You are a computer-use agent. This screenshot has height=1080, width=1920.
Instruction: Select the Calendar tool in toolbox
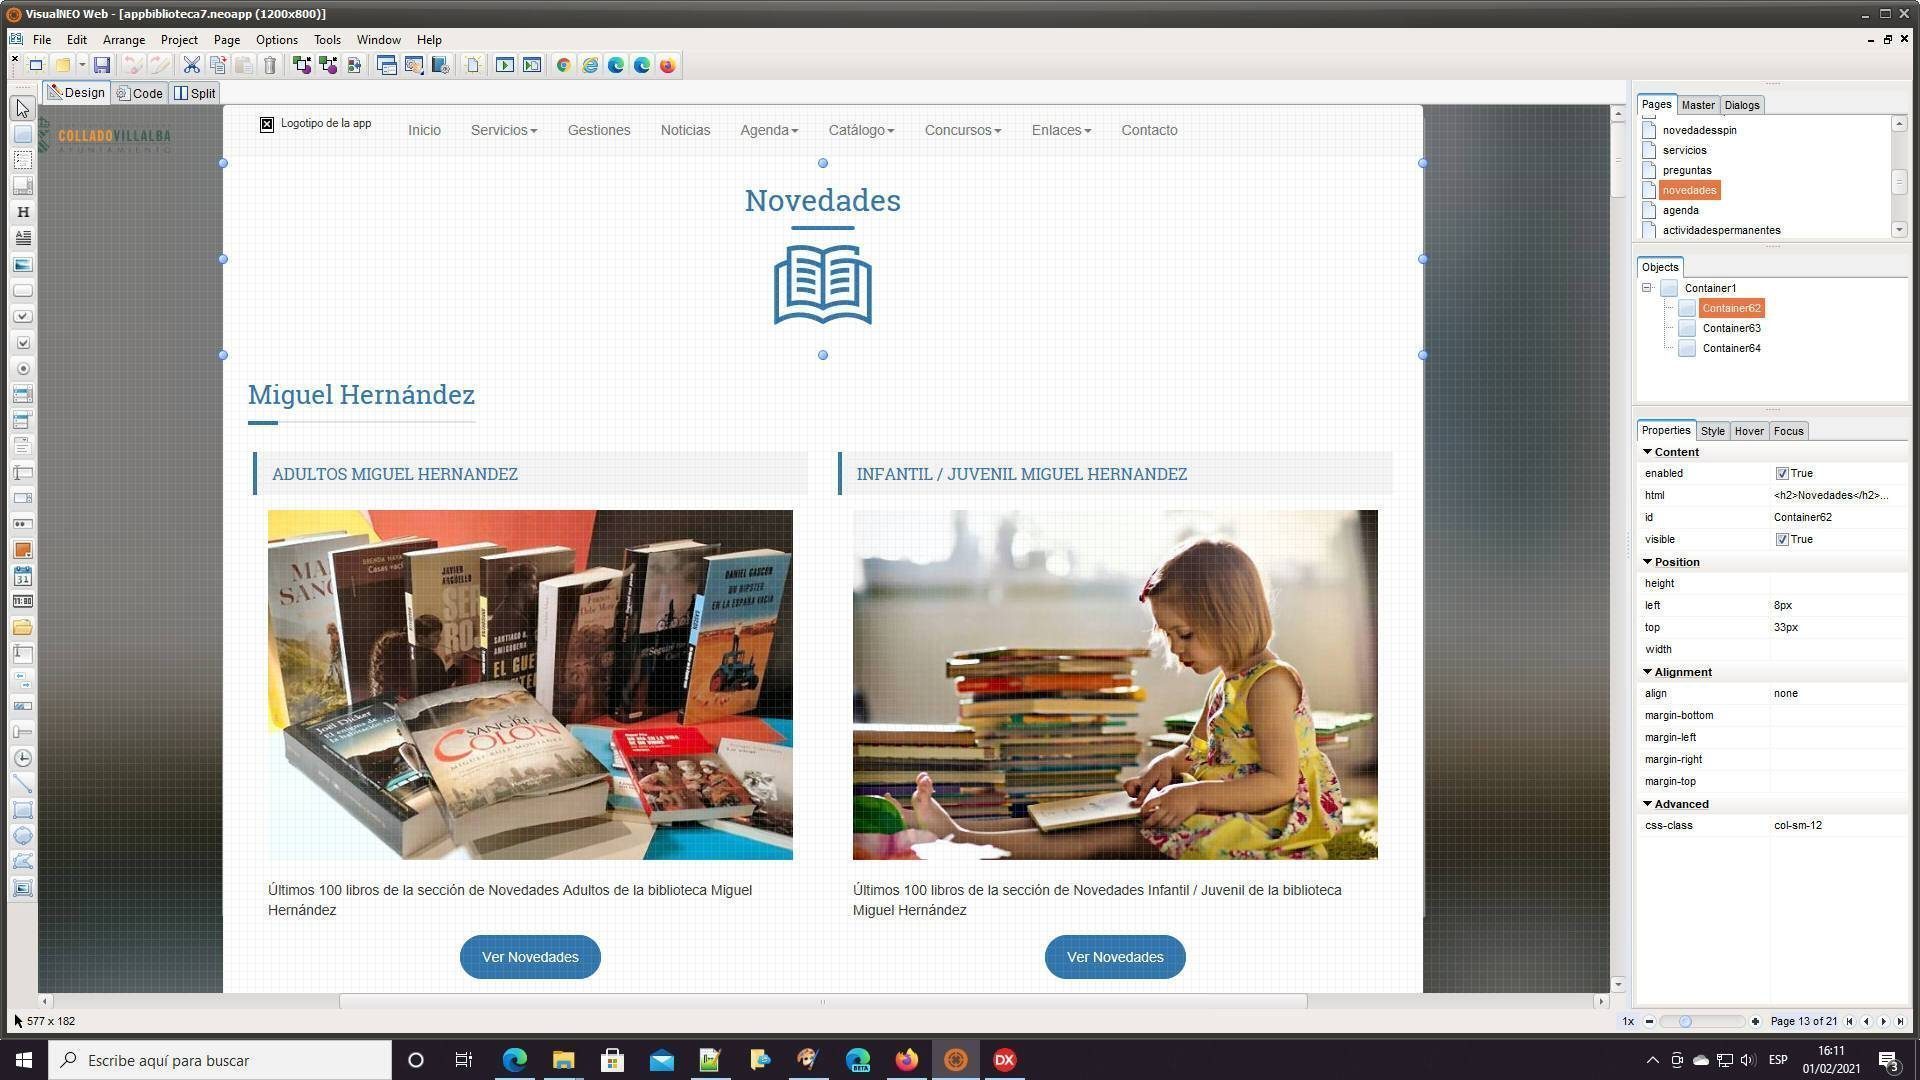click(x=23, y=576)
